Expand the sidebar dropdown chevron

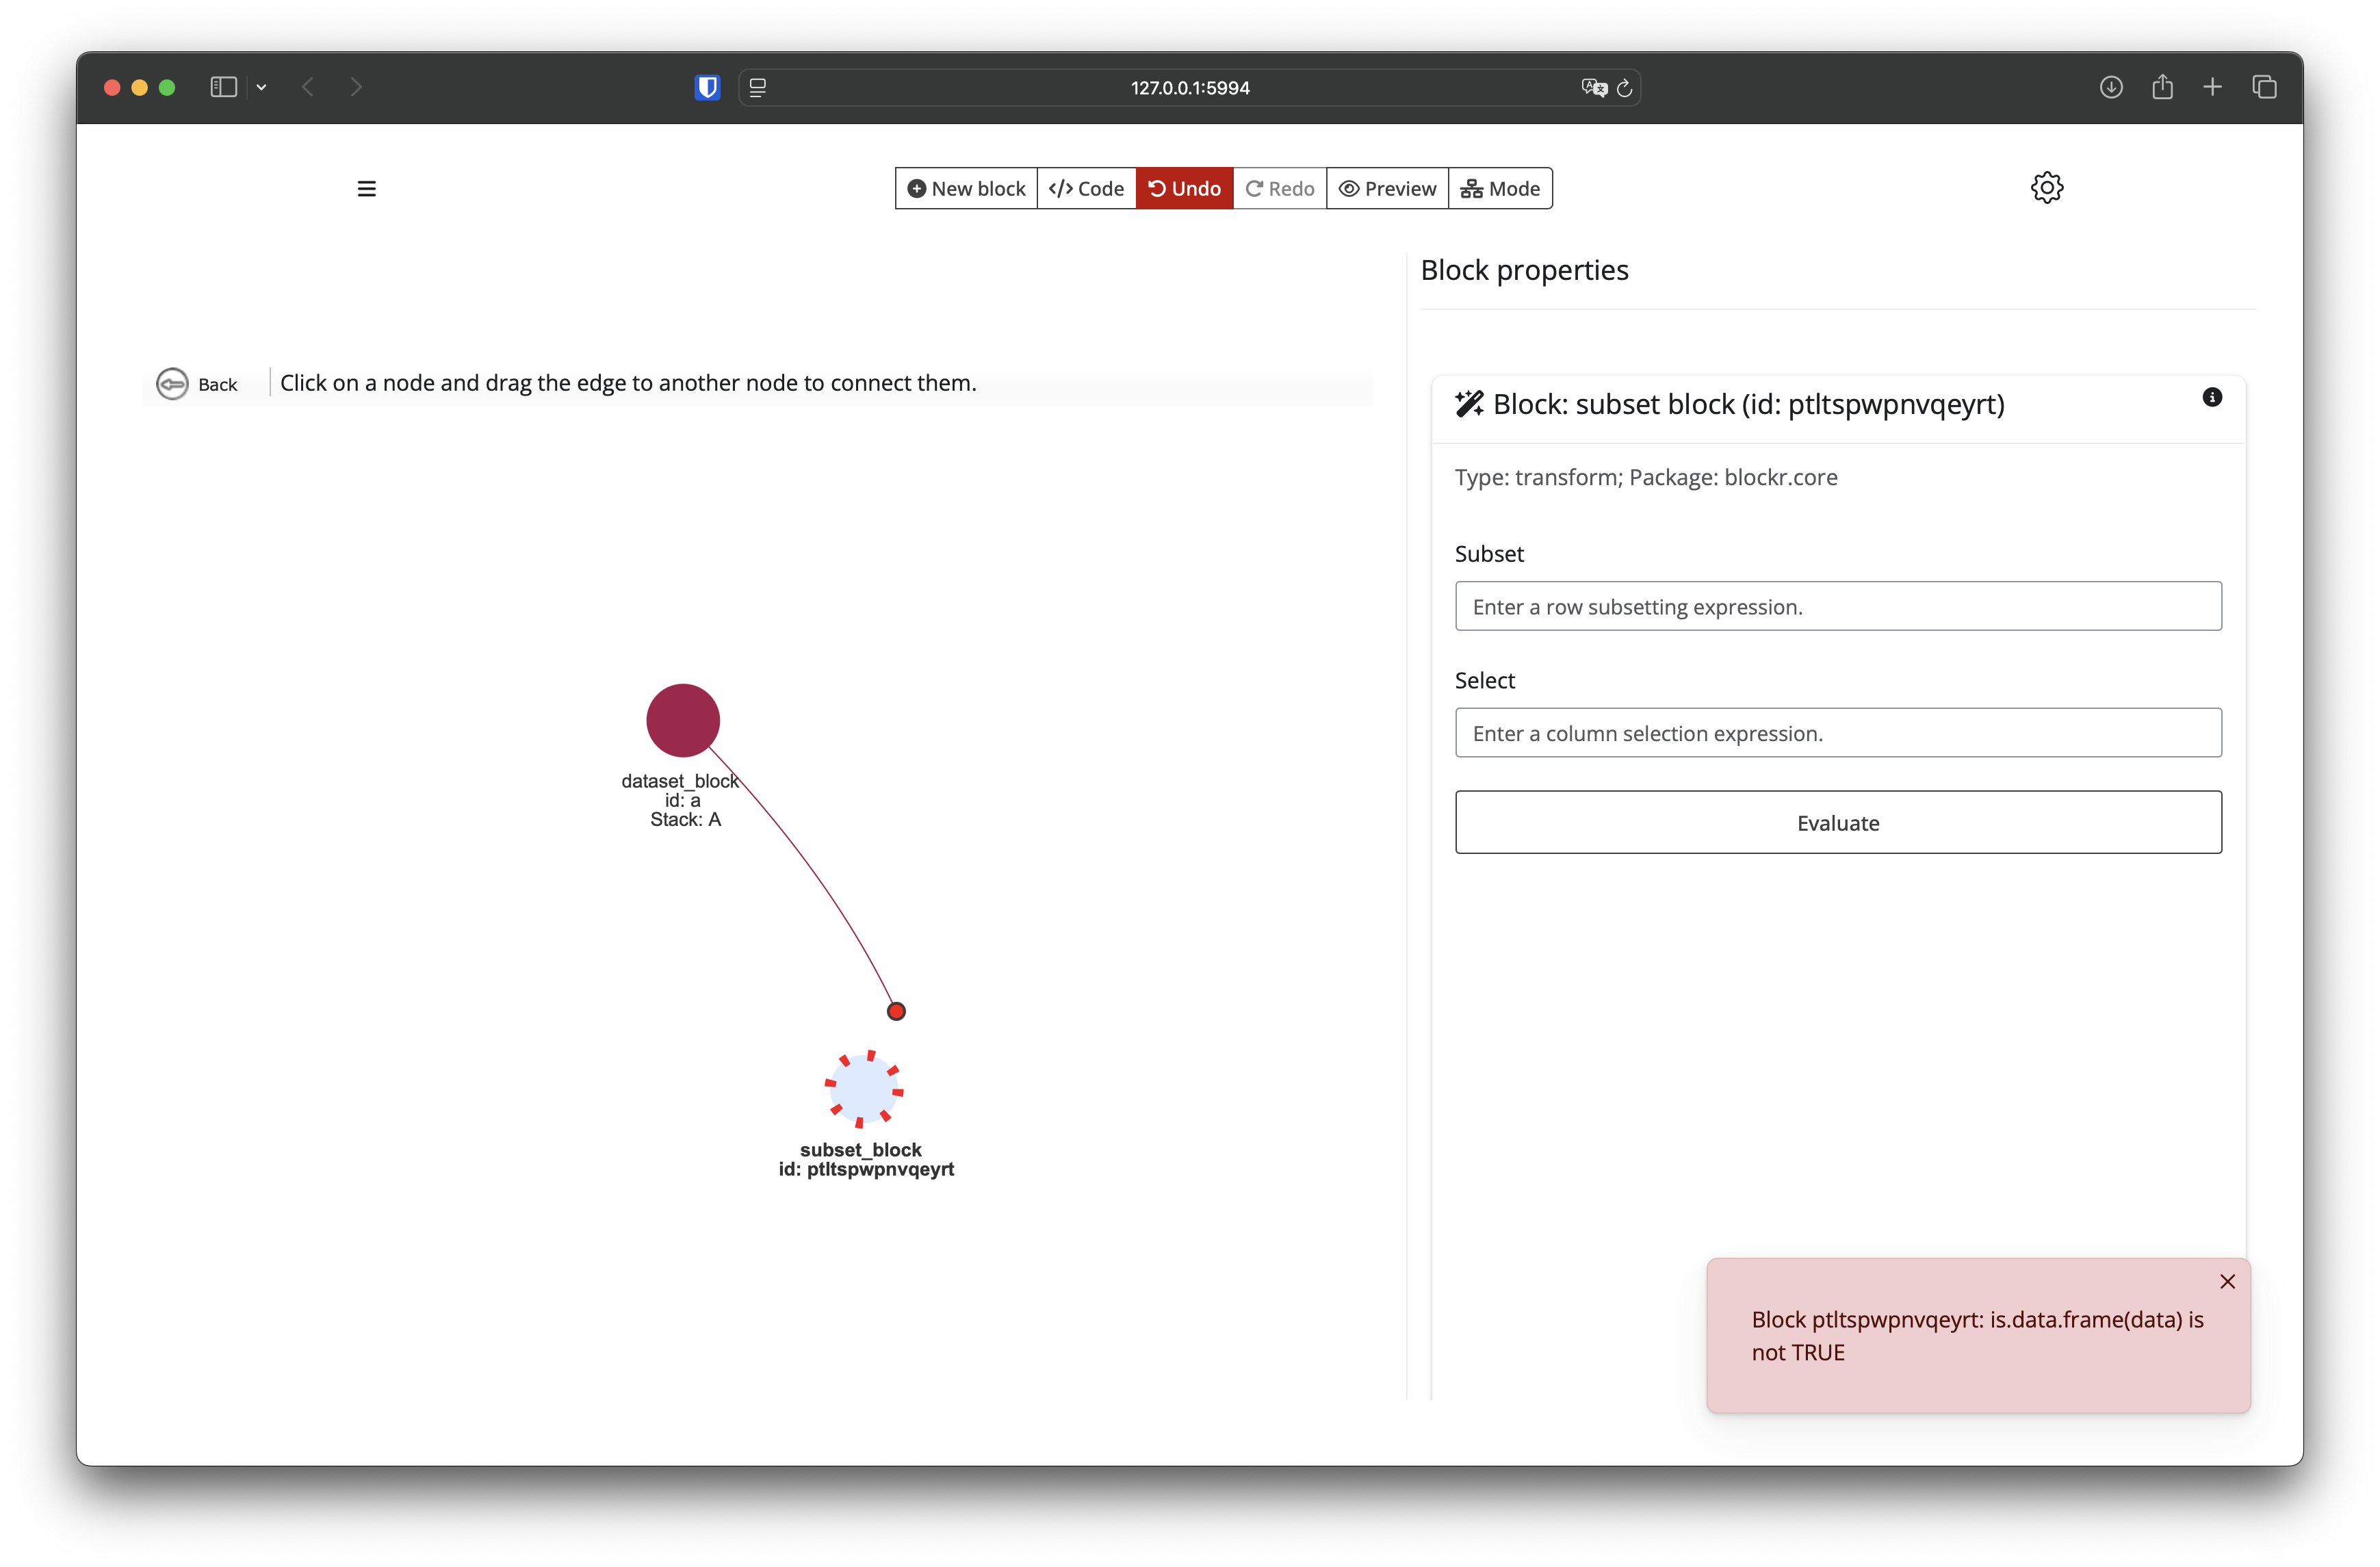coord(262,88)
